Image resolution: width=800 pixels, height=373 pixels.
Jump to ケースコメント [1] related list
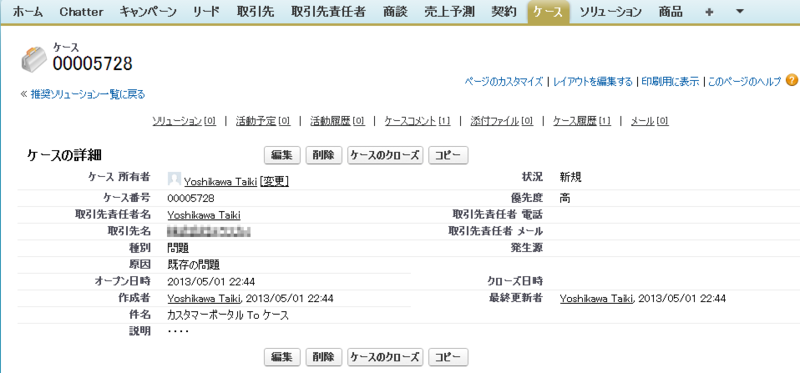417,121
